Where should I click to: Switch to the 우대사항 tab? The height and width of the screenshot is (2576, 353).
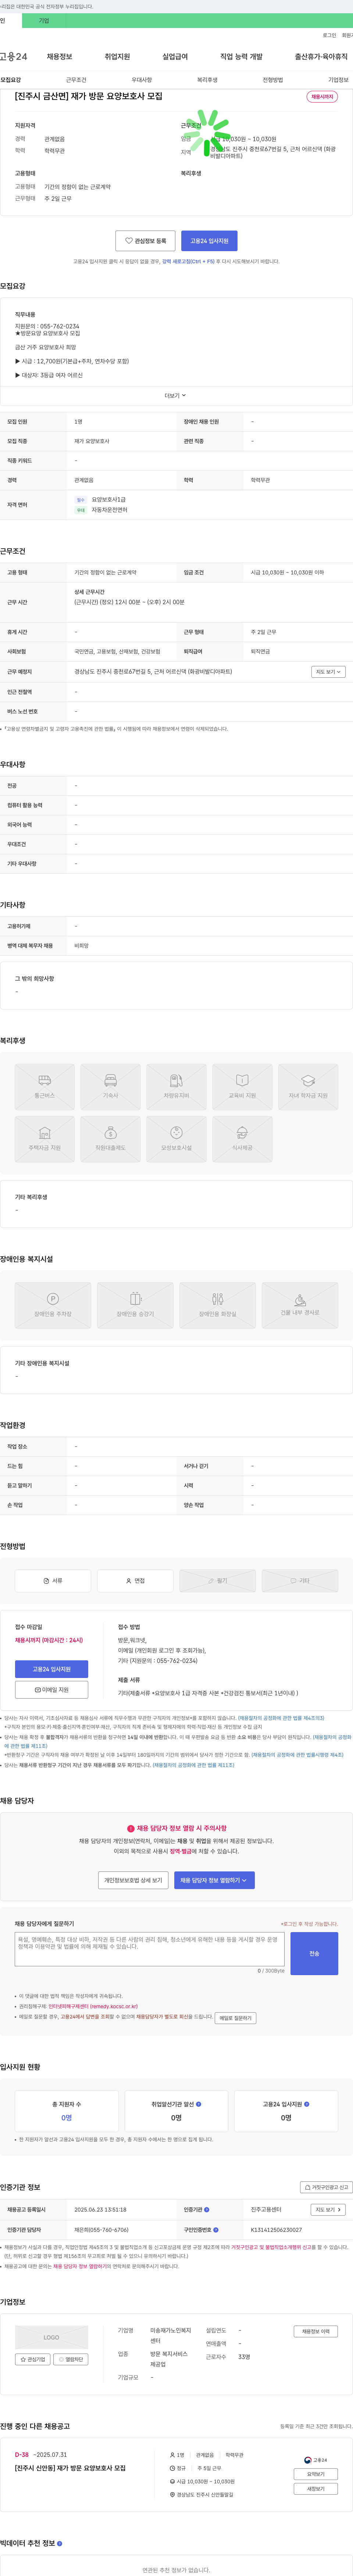coord(142,80)
